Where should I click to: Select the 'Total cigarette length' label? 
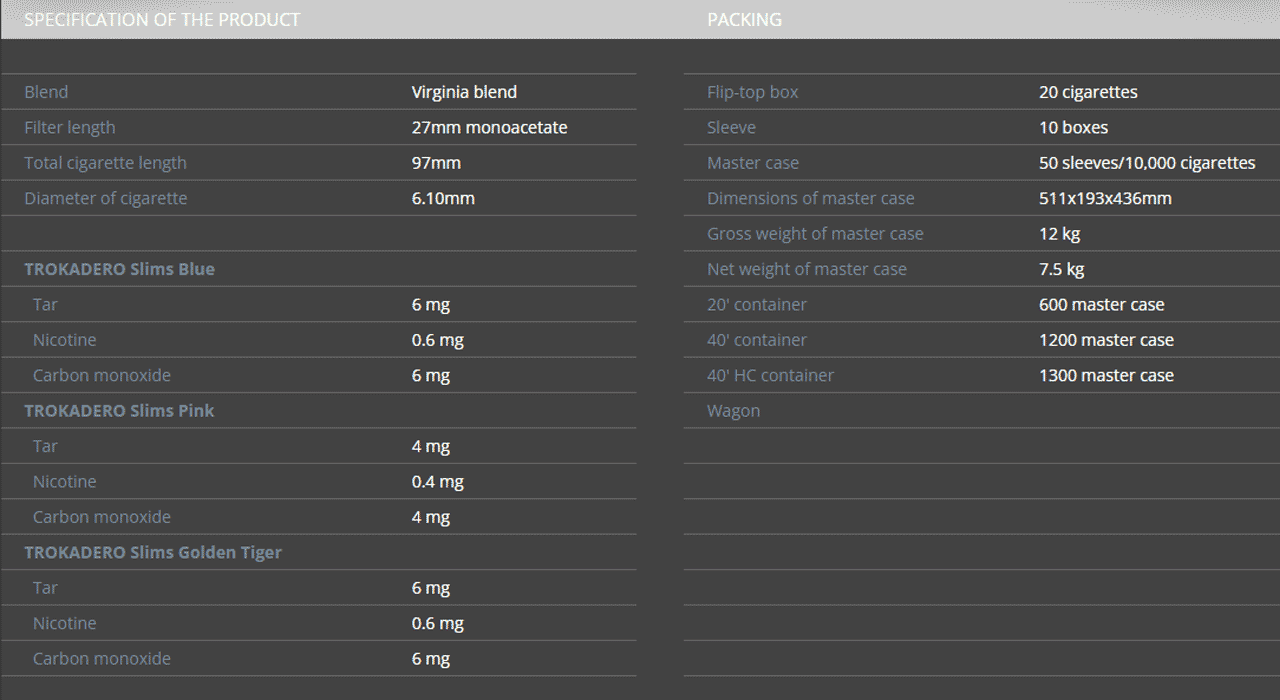tap(105, 163)
